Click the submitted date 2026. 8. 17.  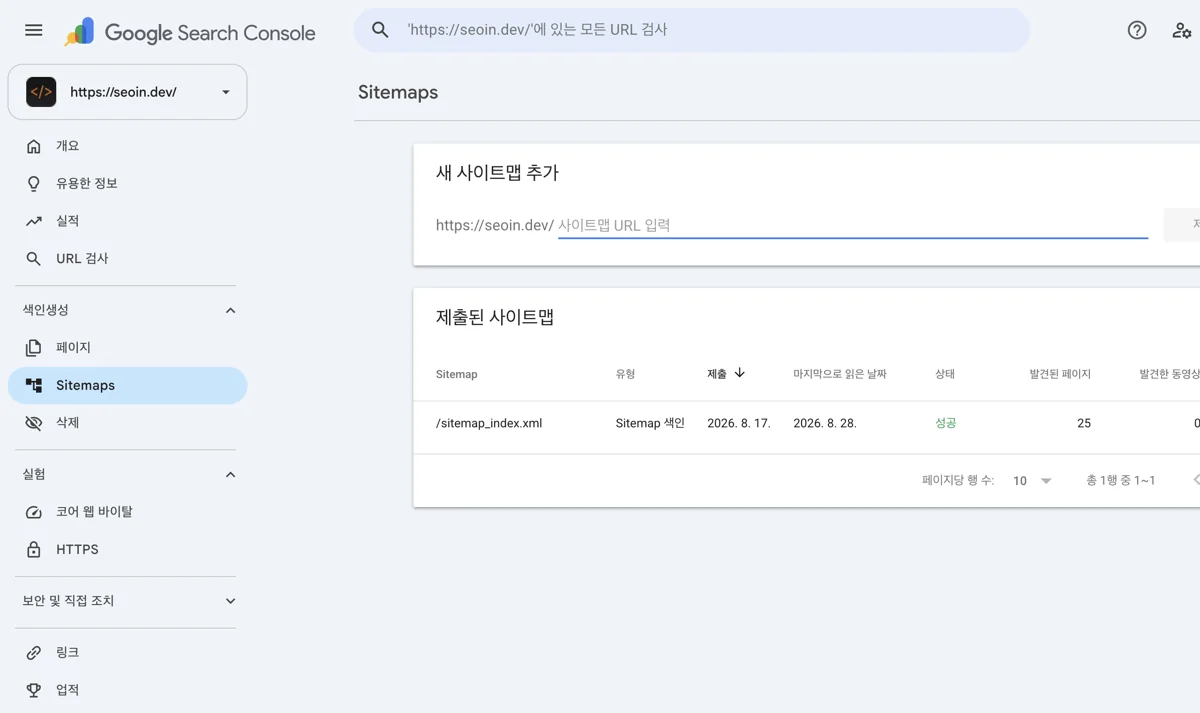[x=739, y=423]
